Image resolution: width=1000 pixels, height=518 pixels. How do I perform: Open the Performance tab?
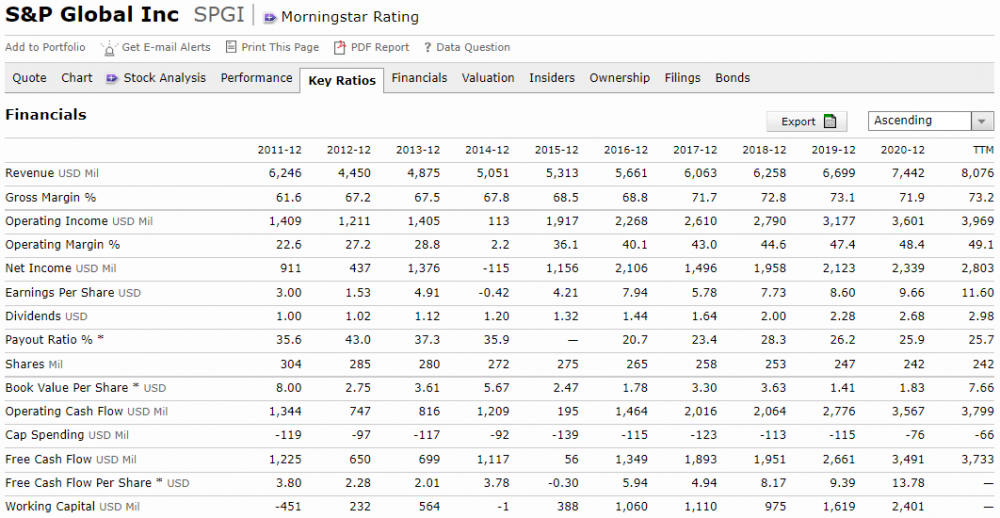(256, 78)
